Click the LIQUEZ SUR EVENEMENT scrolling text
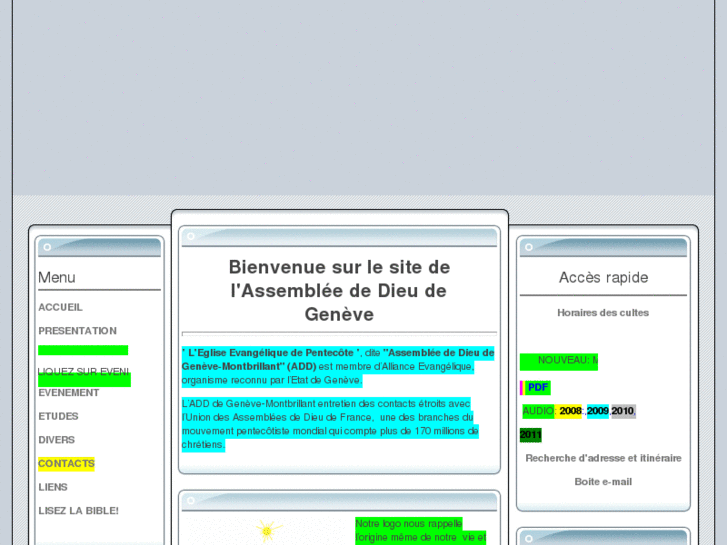This screenshot has height=545, width=727. tap(83, 372)
